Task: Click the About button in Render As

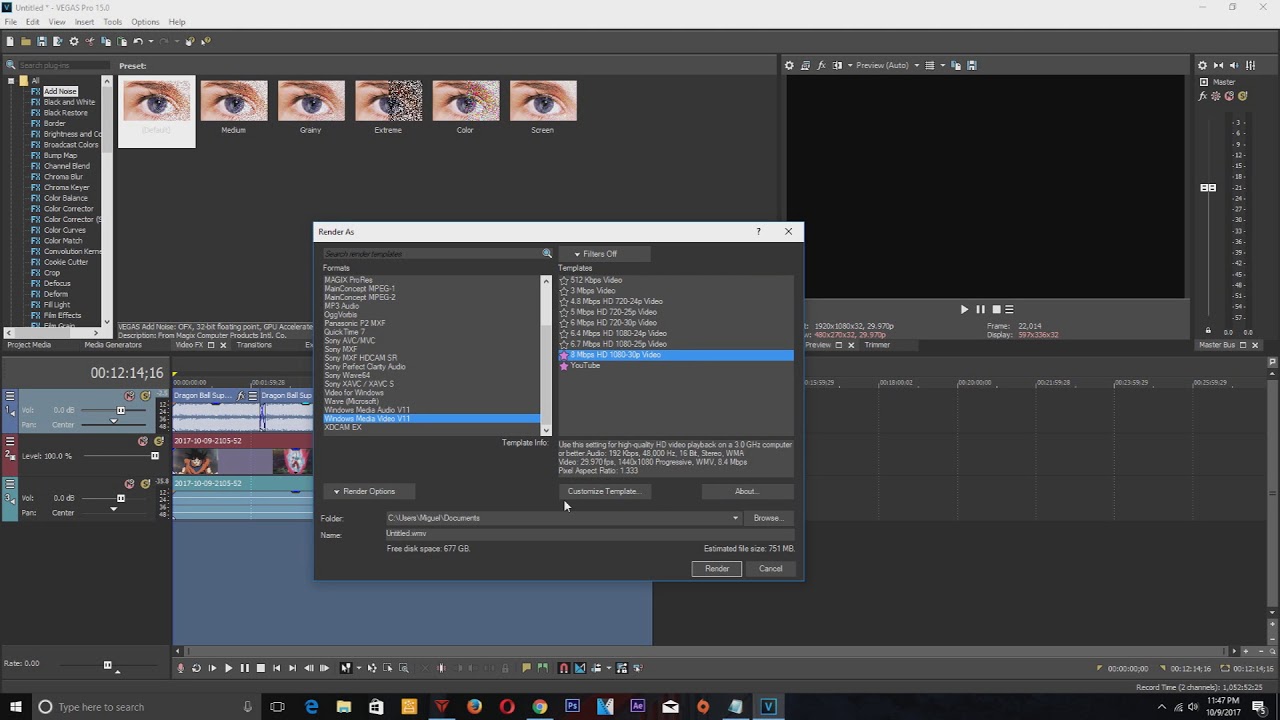Action: tap(746, 491)
